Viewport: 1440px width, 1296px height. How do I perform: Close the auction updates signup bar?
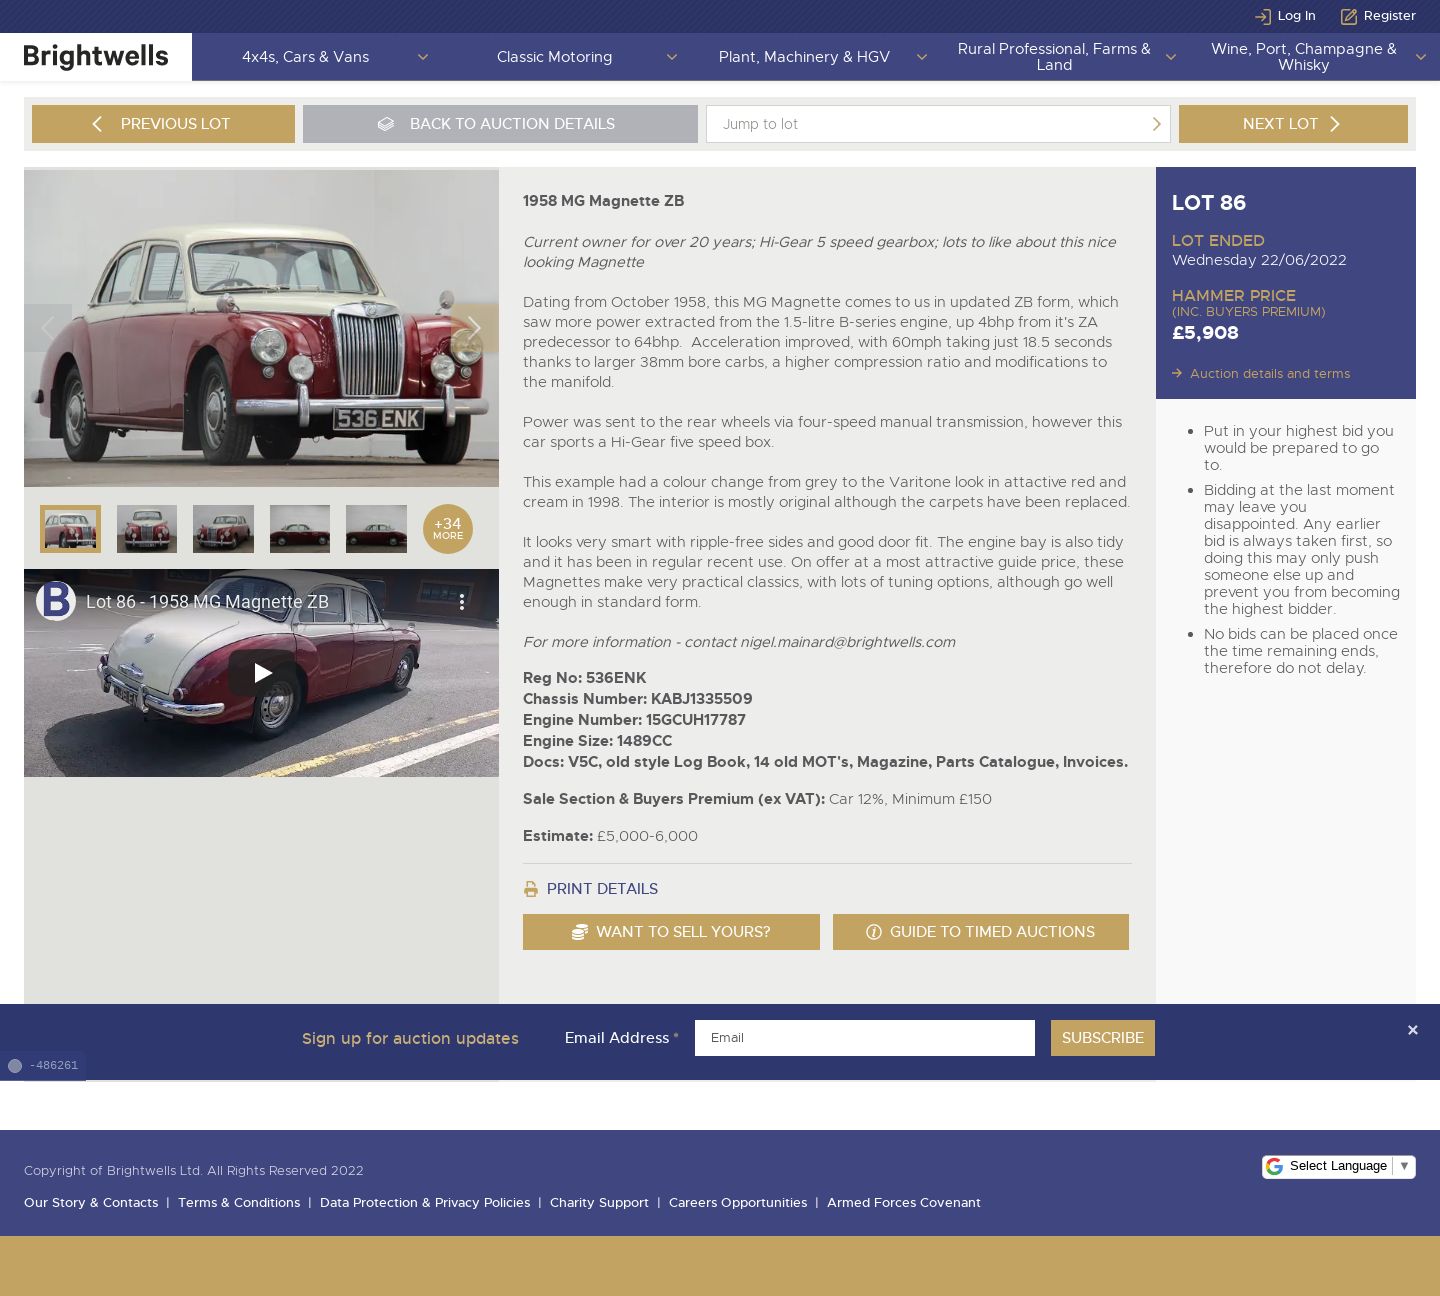point(1412,1030)
